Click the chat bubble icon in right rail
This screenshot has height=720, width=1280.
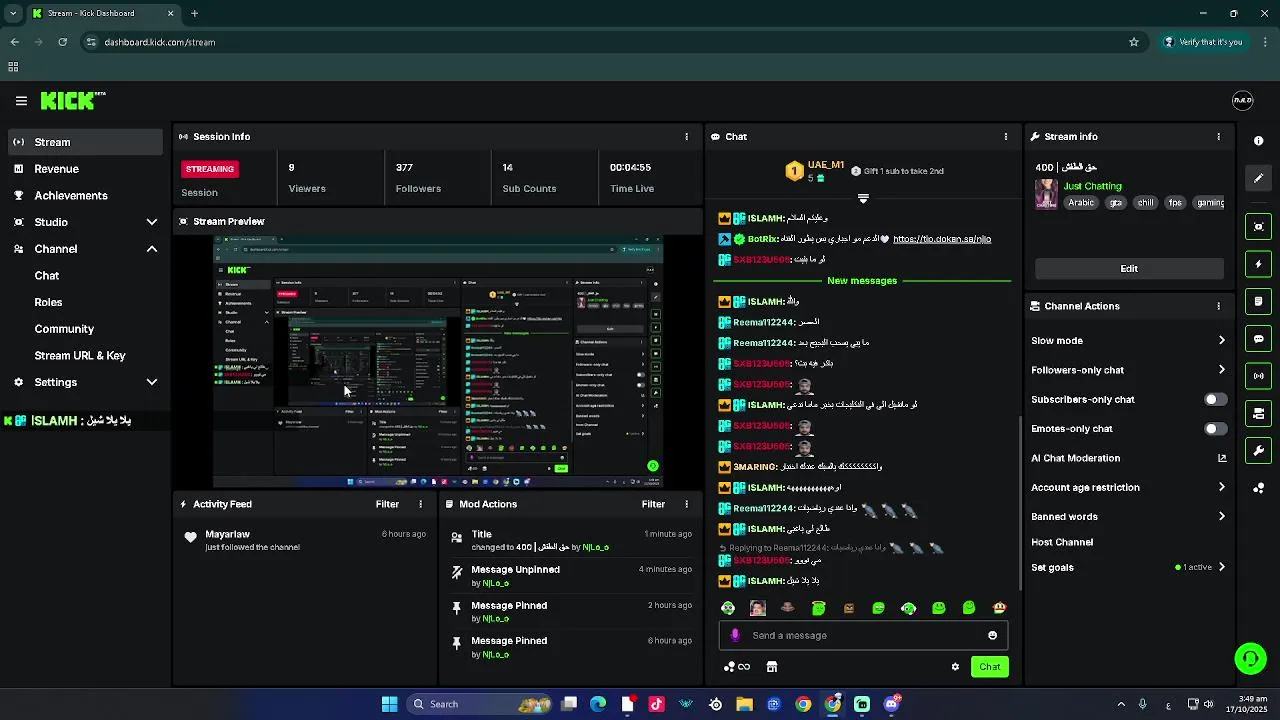tap(1259, 339)
